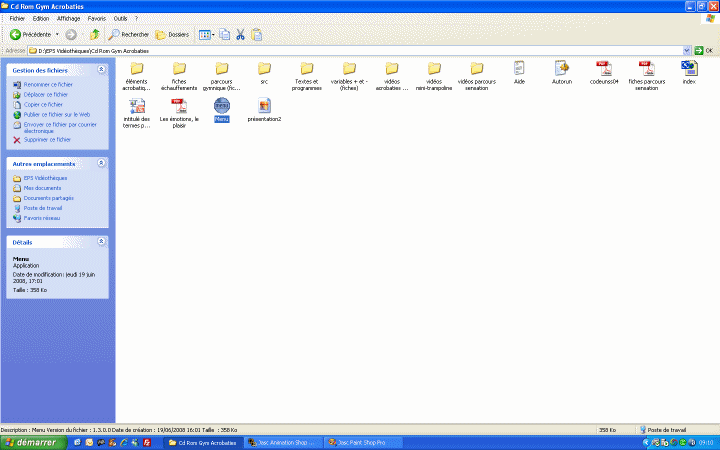Select the index HTML file icon
720x450 pixels.
pyautogui.click(x=689, y=69)
